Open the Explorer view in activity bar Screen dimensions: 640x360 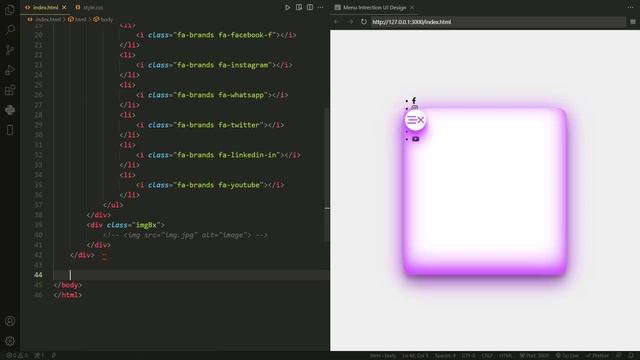tap(10, 9)
